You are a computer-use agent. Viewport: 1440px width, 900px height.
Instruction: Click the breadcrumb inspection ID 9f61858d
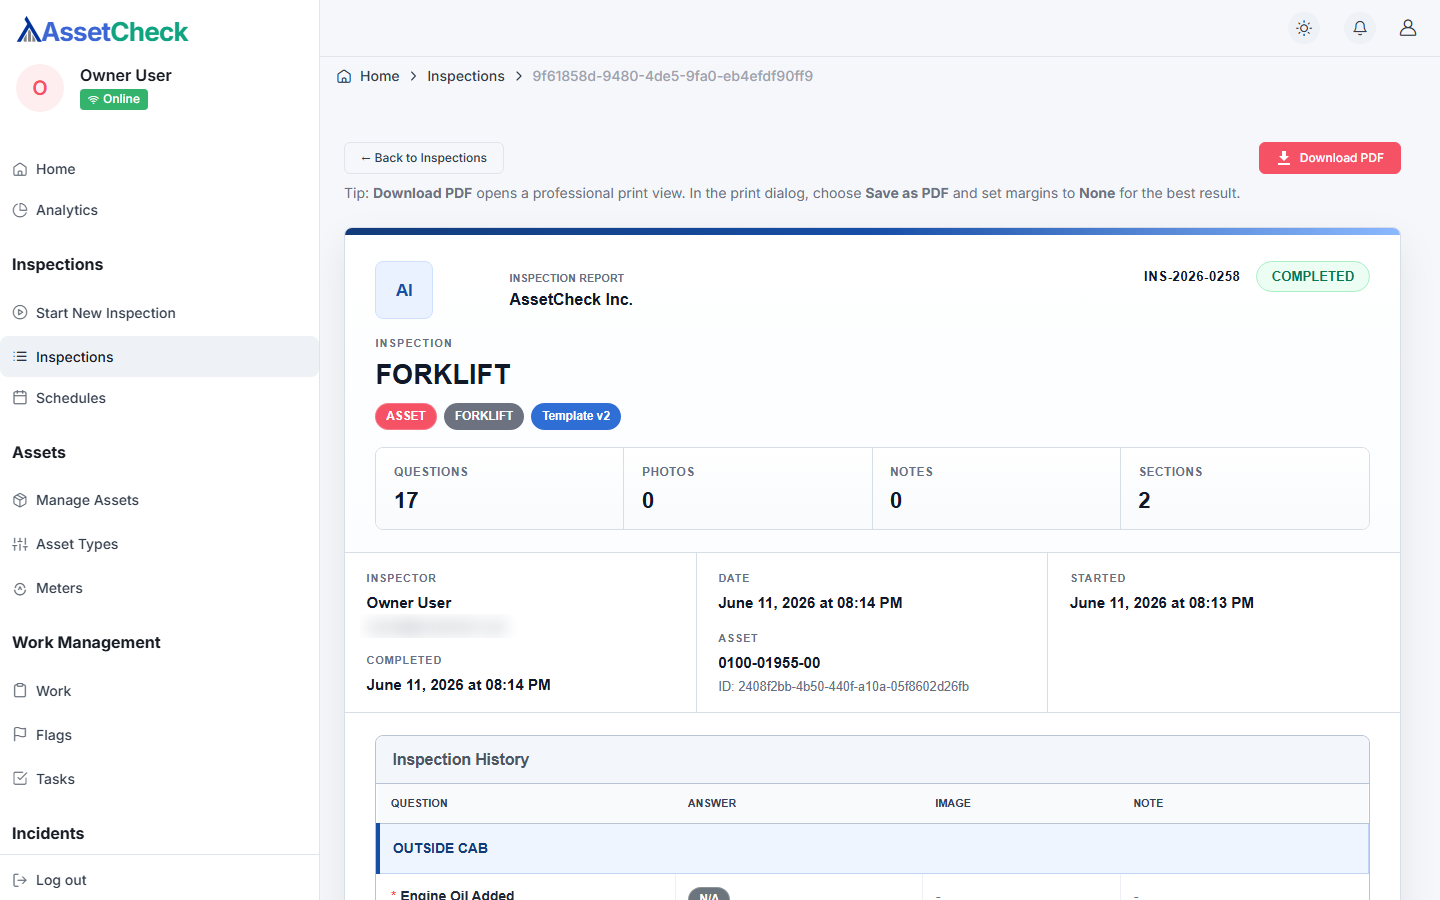point(673,76)
